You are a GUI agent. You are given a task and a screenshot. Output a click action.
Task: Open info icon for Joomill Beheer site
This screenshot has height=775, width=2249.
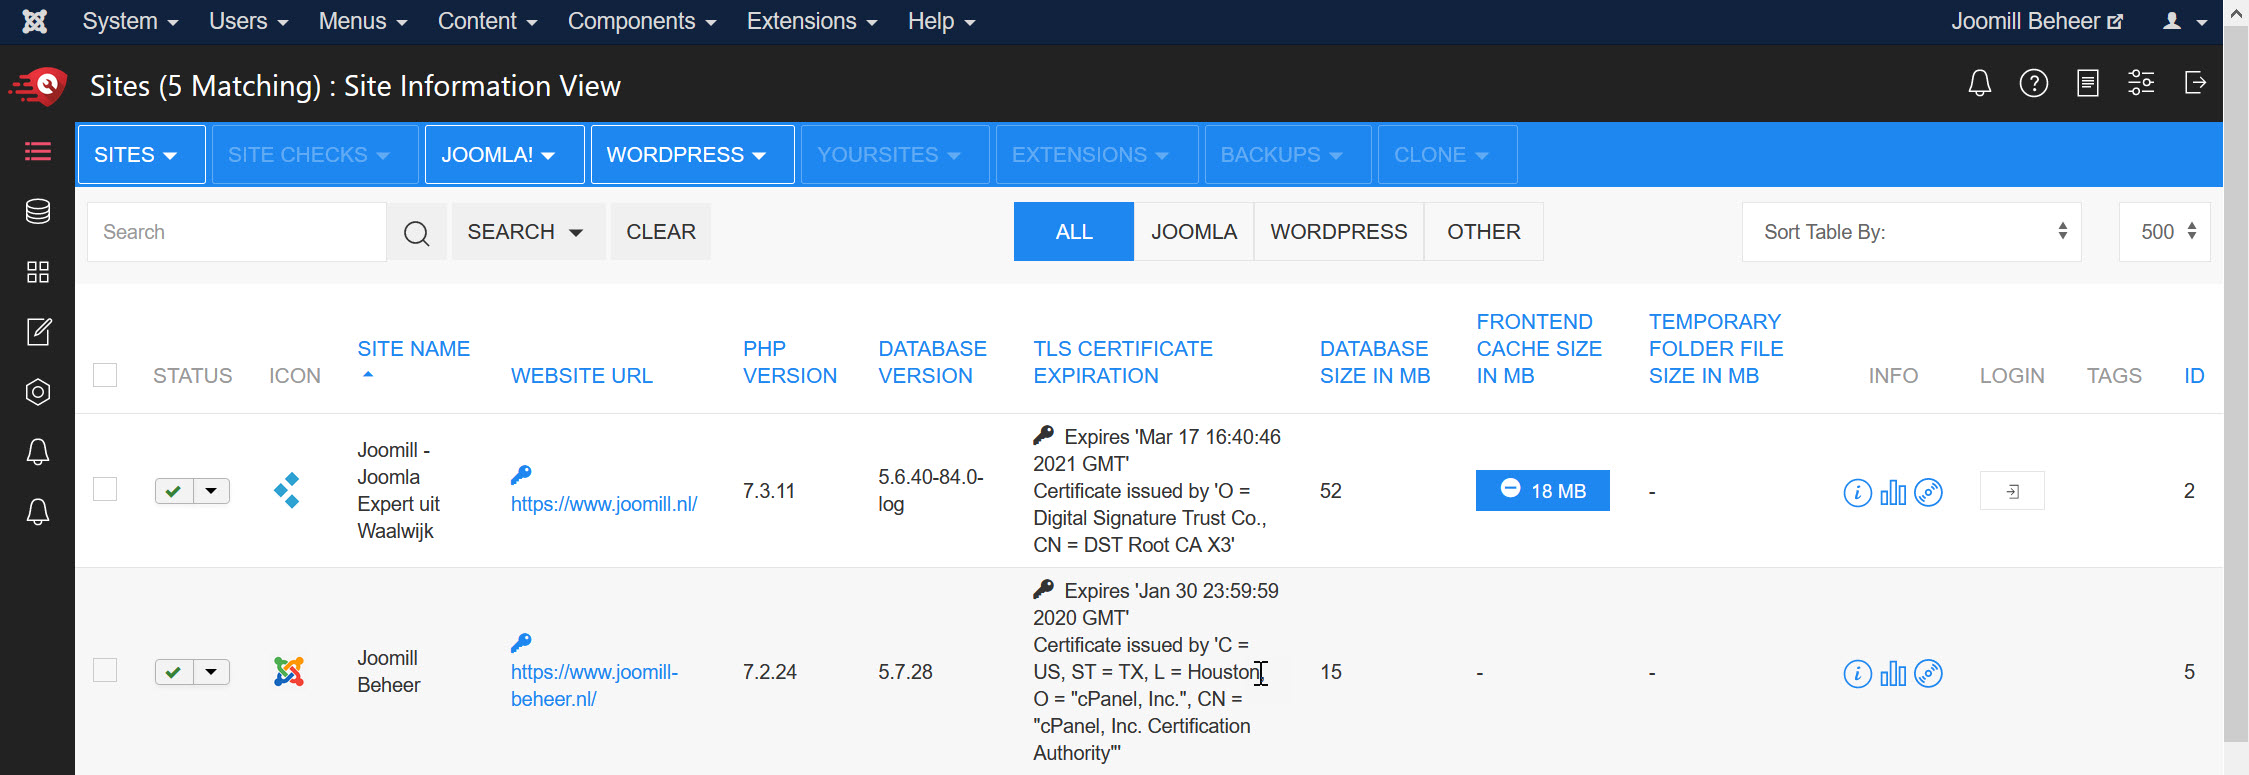[x=1857, y=674]
